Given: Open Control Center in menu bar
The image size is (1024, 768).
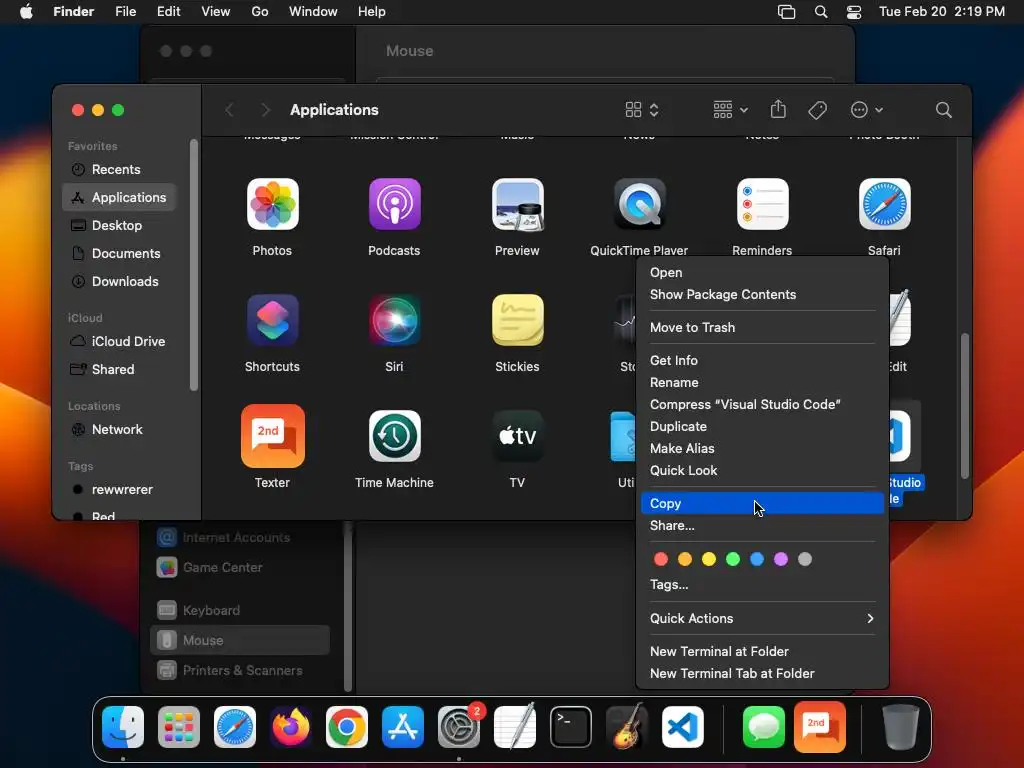Looking at the screenshot, I should point(854,12).
